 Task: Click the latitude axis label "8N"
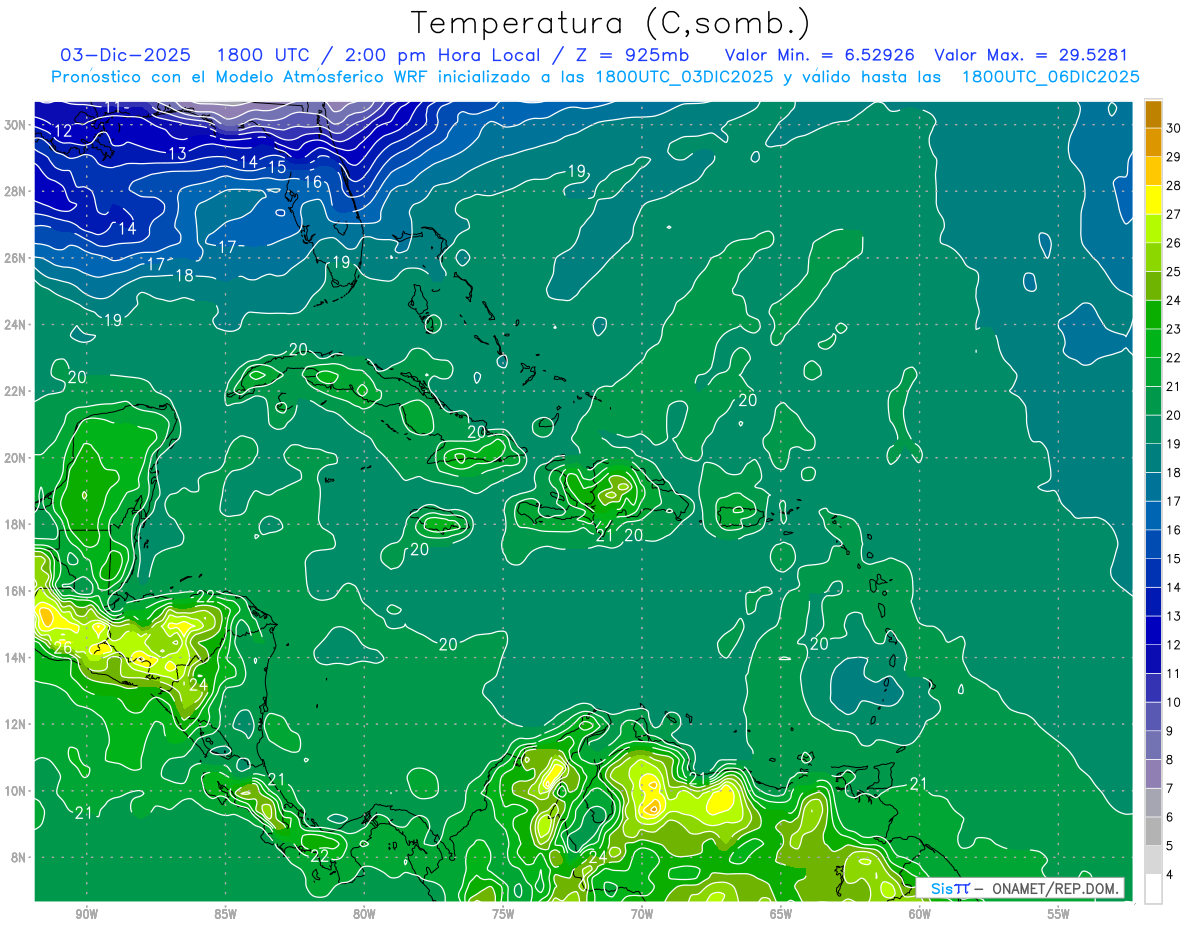19,858
